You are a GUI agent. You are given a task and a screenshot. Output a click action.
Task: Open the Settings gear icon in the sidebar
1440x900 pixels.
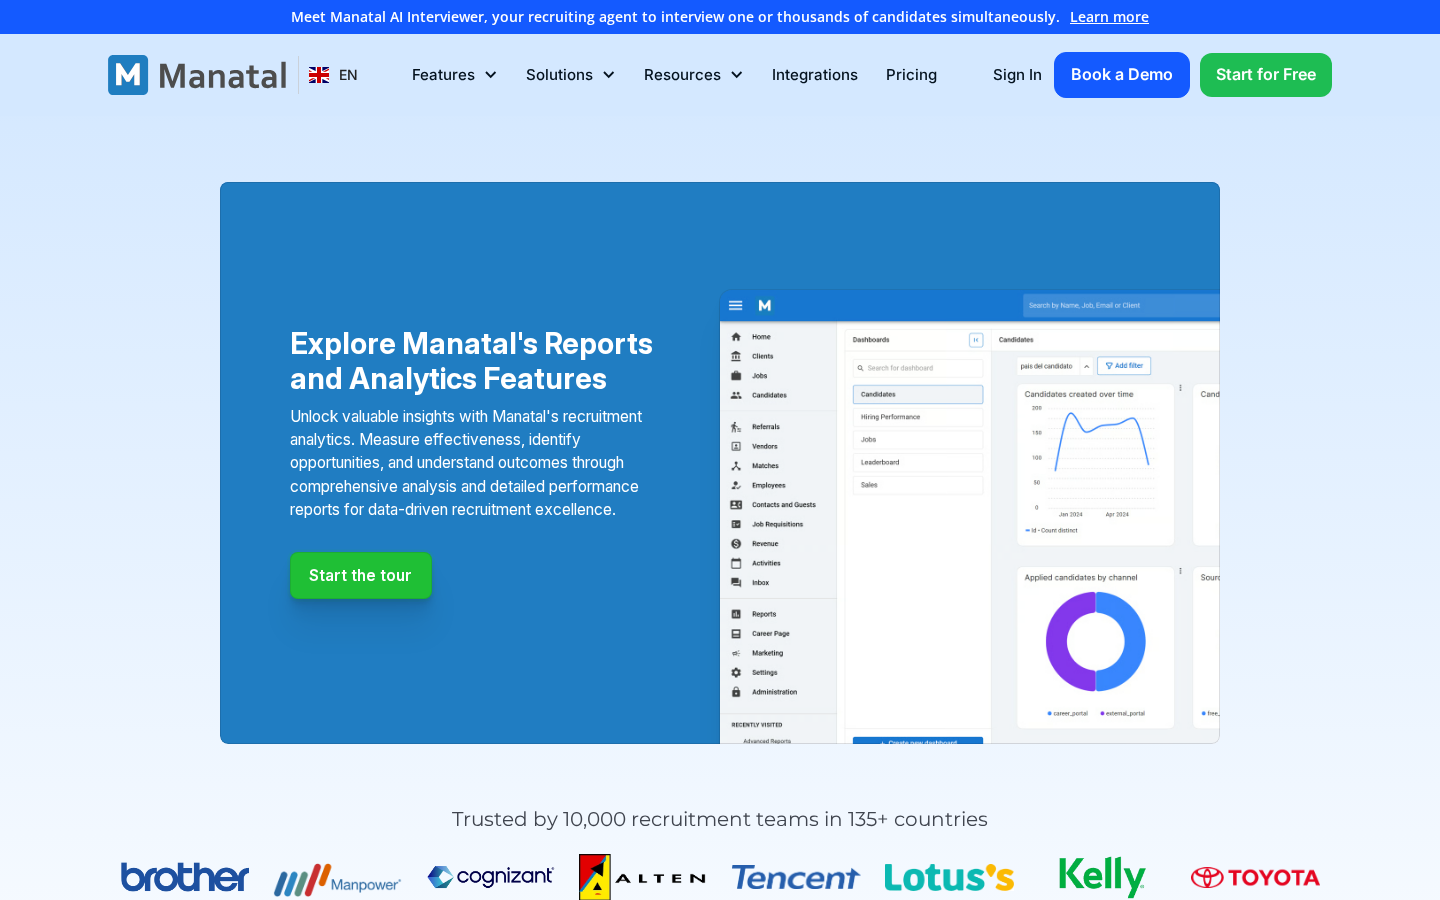[x=736, y=673]
